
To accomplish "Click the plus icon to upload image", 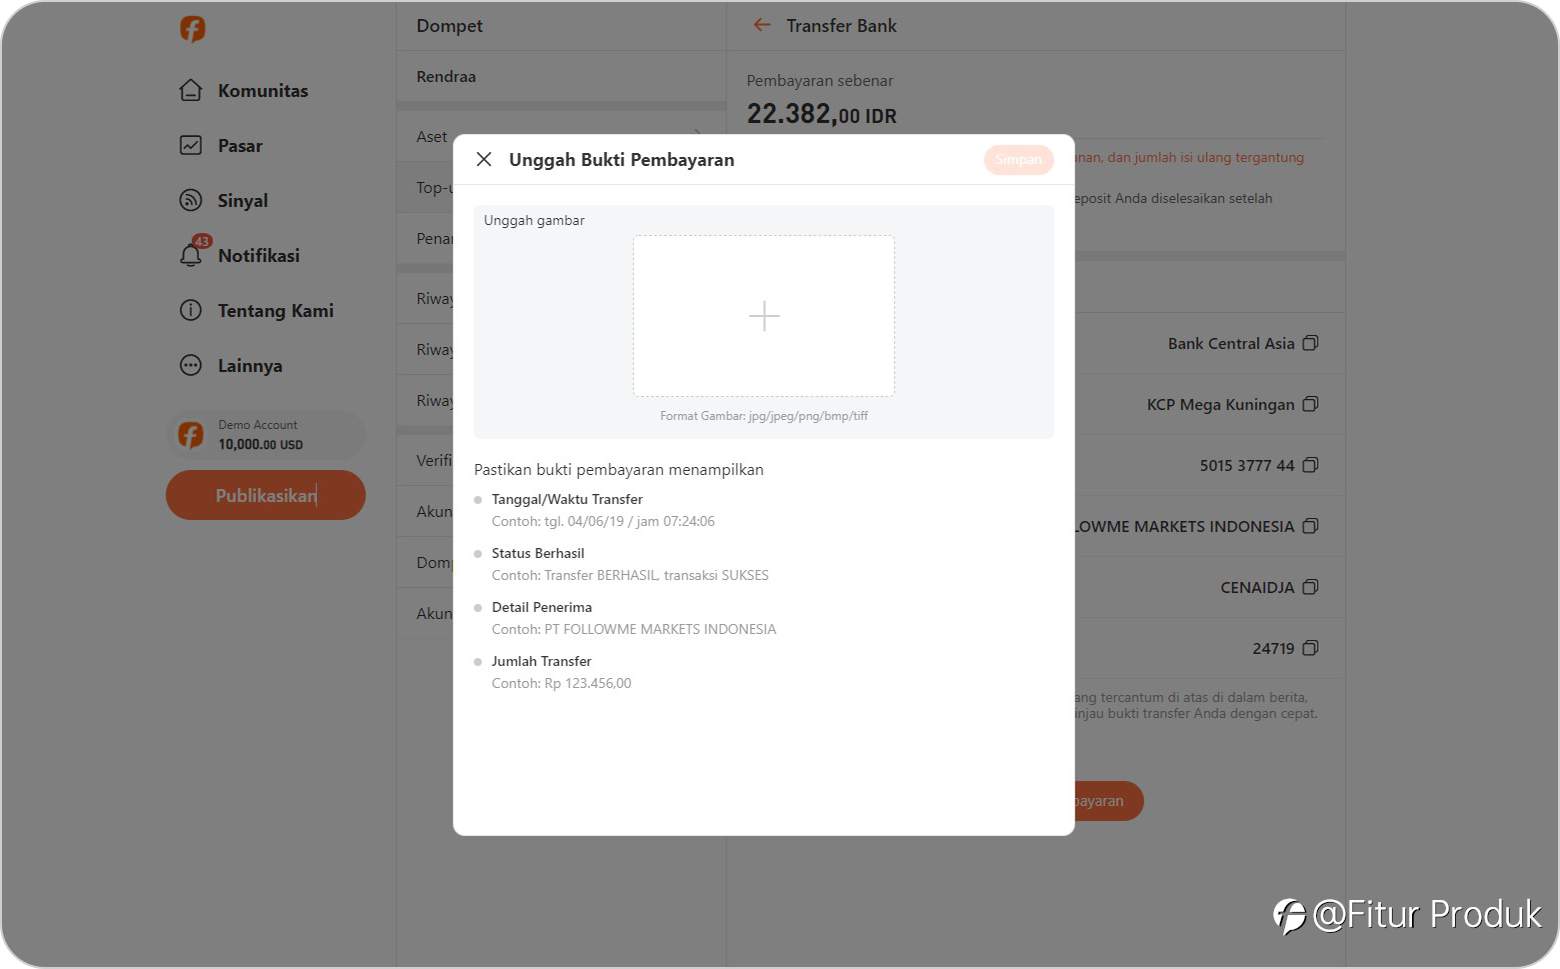I will (764, 316).
